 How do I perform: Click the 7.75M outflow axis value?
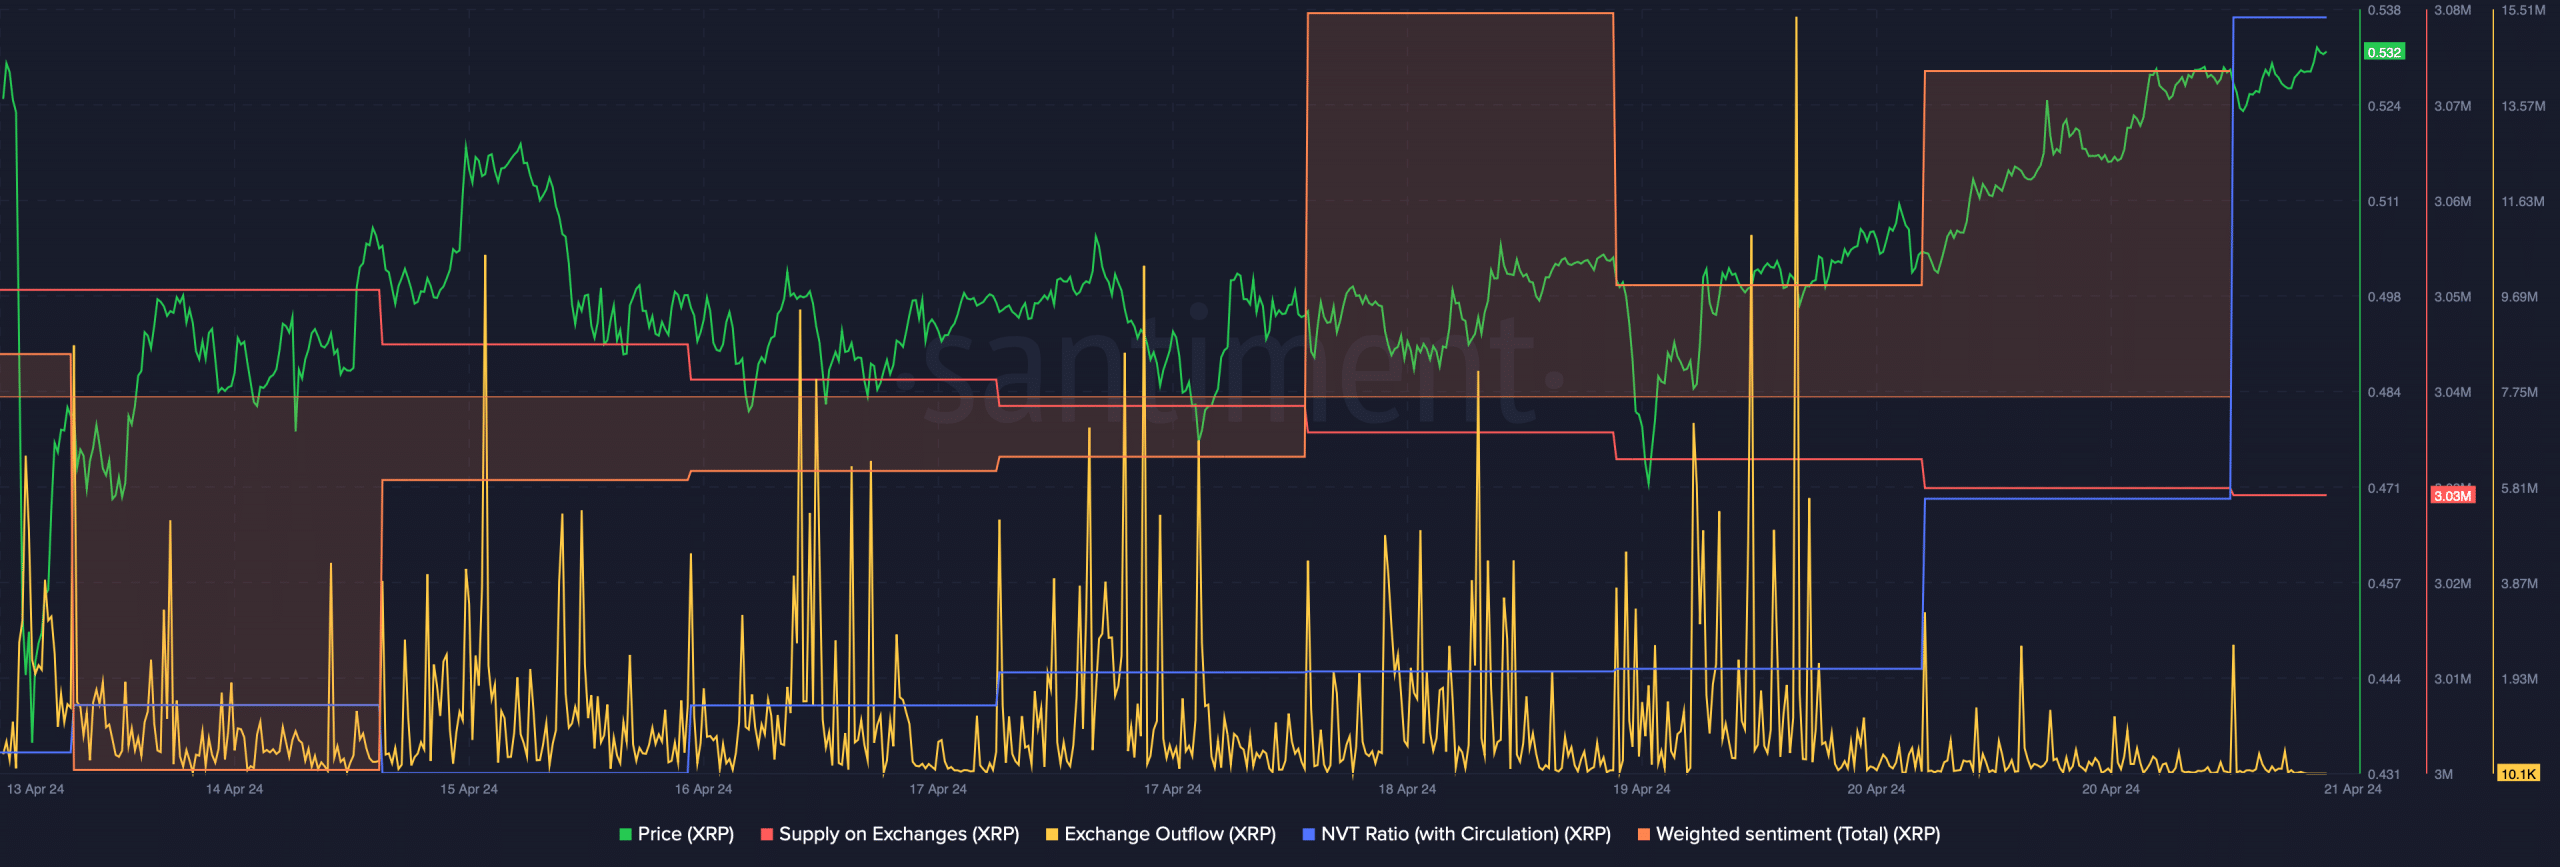click(2520, 393)
